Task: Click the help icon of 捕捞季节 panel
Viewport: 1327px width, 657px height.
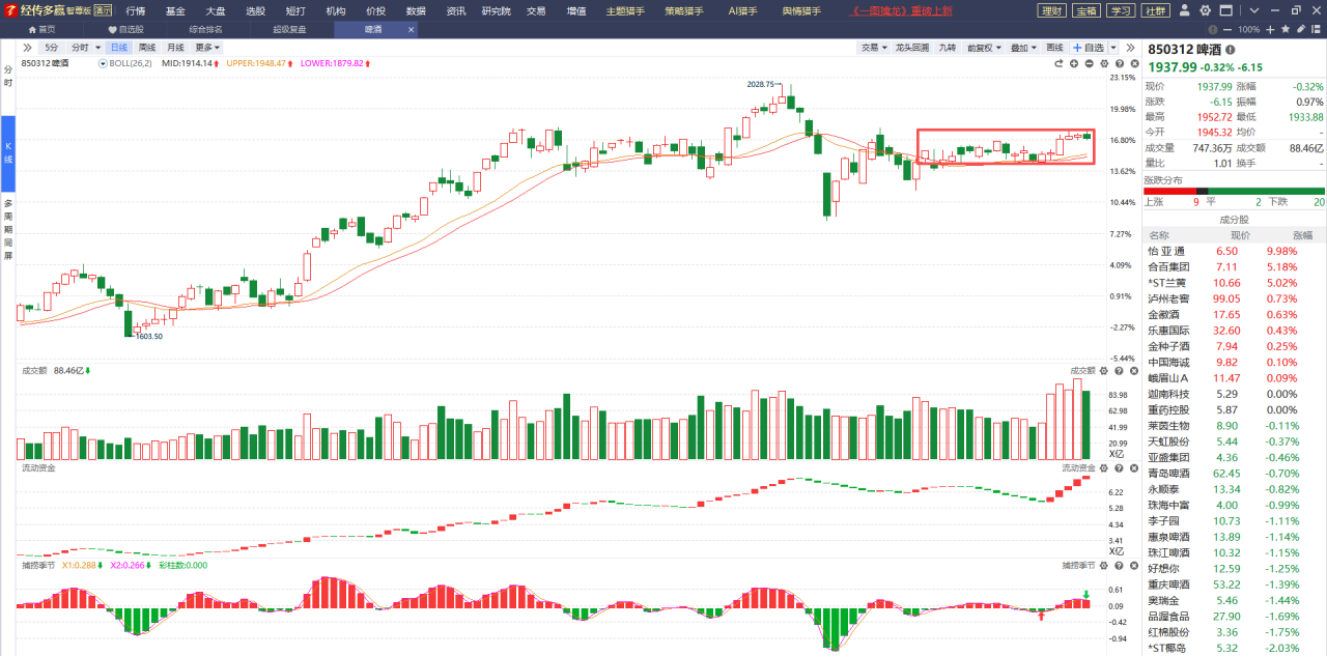Action: pyautogui.click(x=1119, y=565)
